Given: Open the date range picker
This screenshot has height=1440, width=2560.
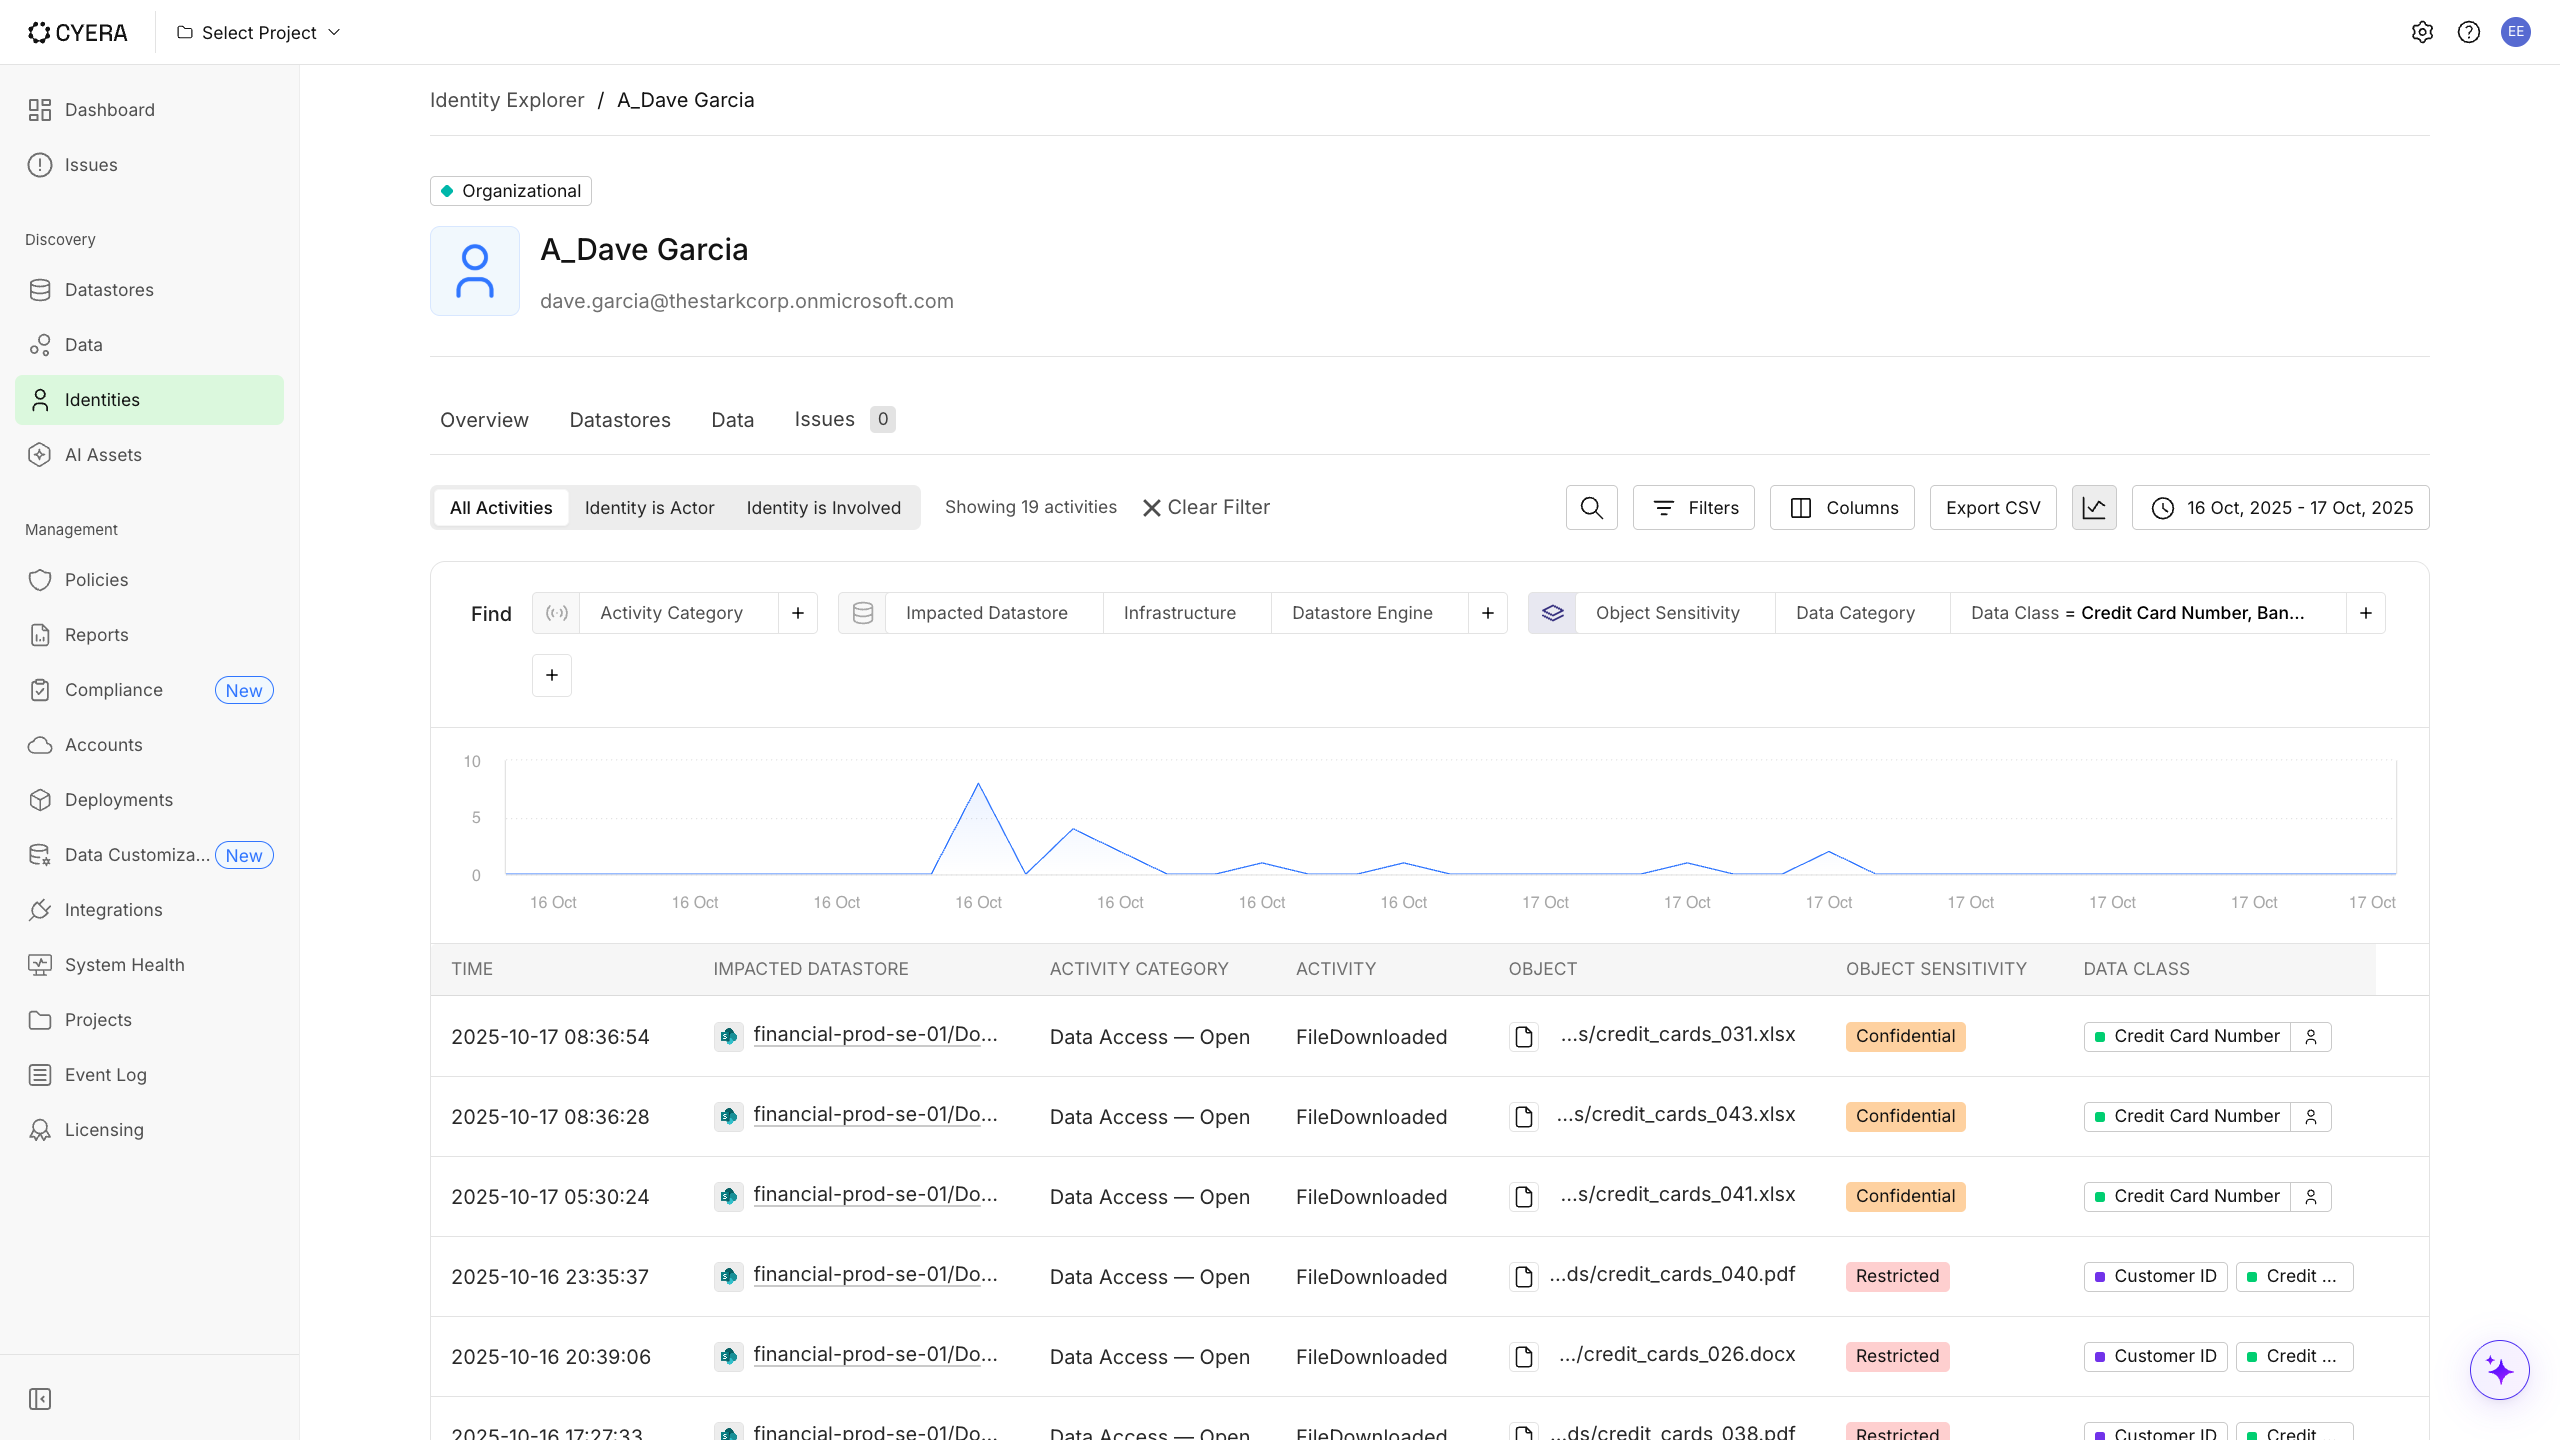Looking at the screenshot, I should [2280, 508].
